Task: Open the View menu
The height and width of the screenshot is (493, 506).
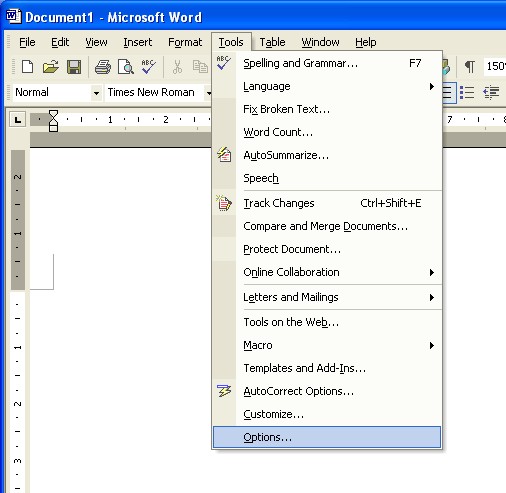Action: tap(96, 42)
